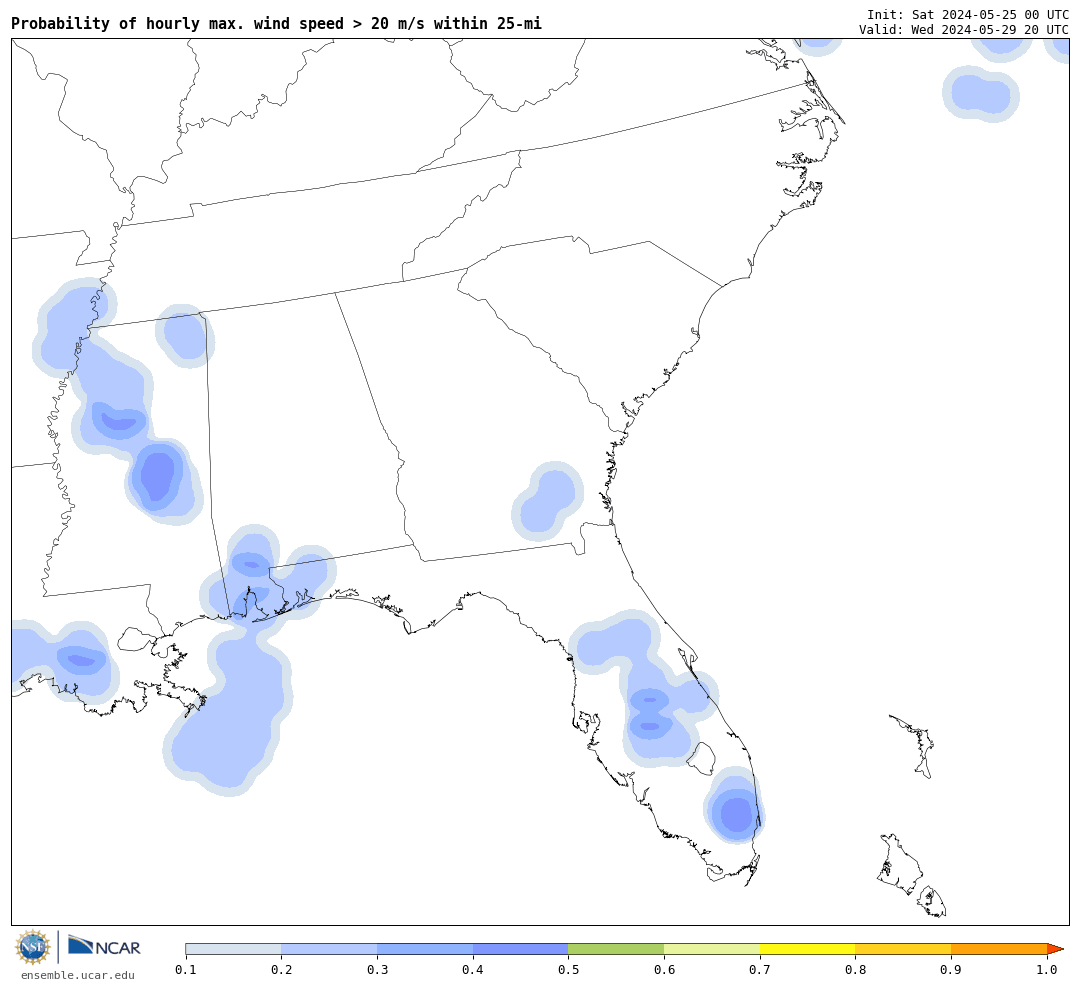The width and height of the screenshot is (1080, 988).
Task: Click the 0.7–0.8 yellow colorbar segment
Action: coord(808,949)
